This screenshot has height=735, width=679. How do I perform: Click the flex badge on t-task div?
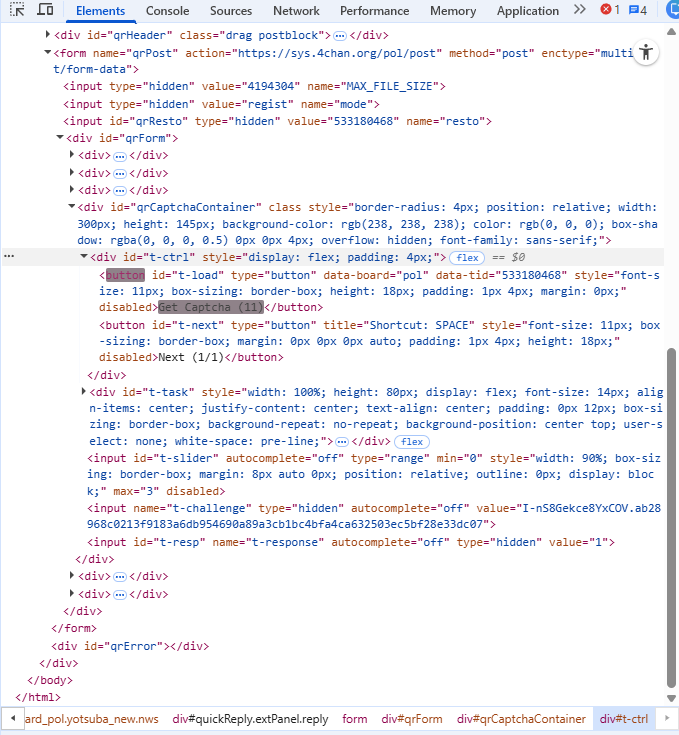click(x=412, y=442)
